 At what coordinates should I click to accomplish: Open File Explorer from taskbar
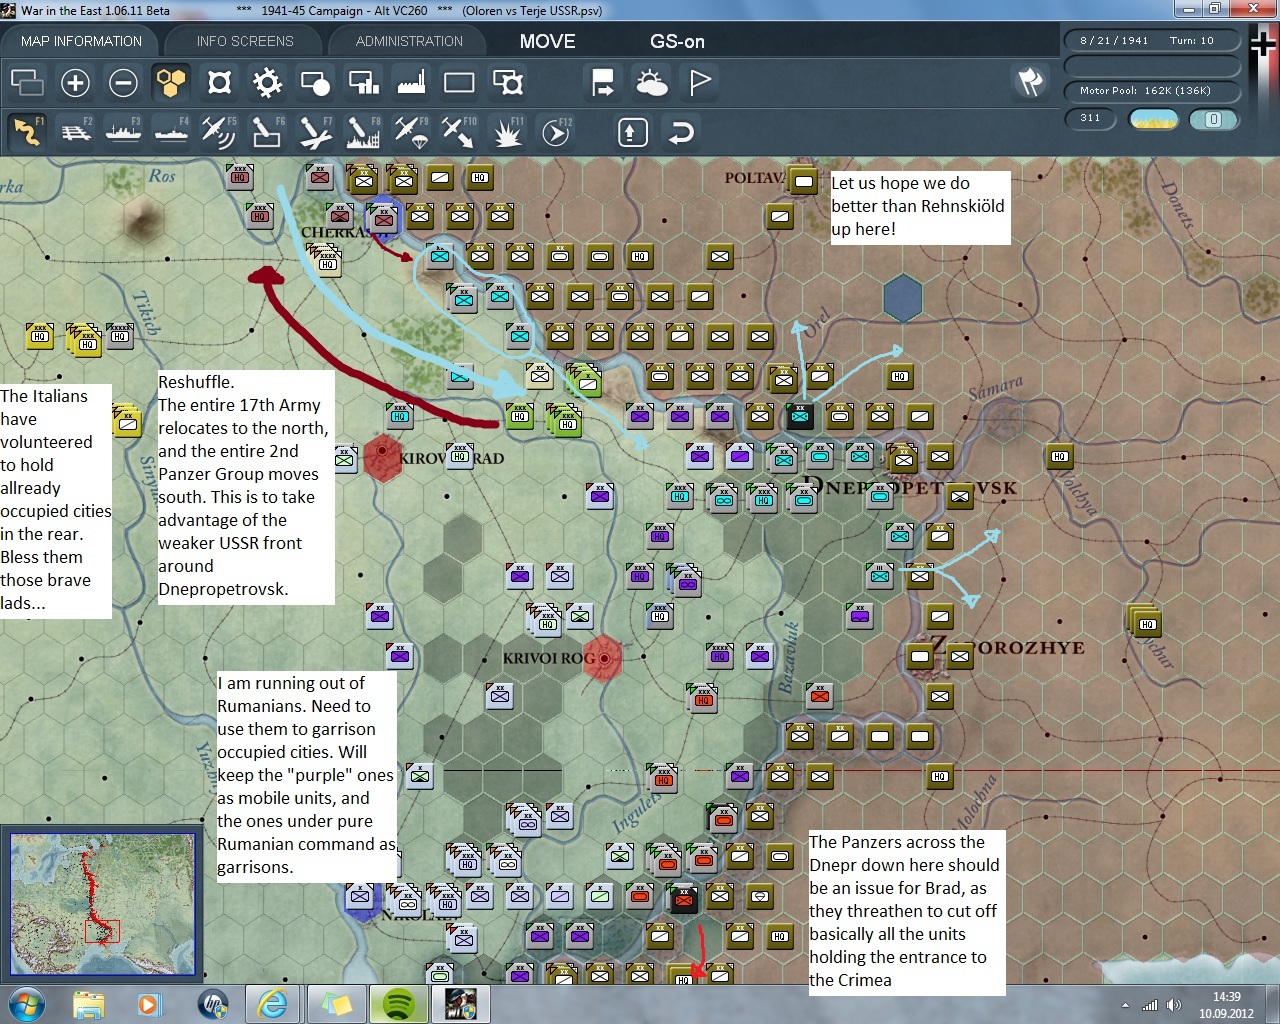[88, 1003]
